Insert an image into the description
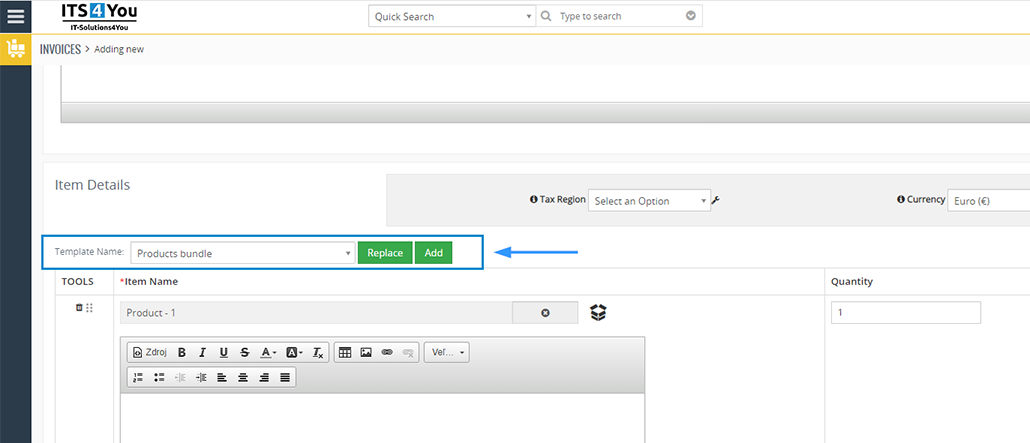1030x443 pixels. (x=366, y=353)
